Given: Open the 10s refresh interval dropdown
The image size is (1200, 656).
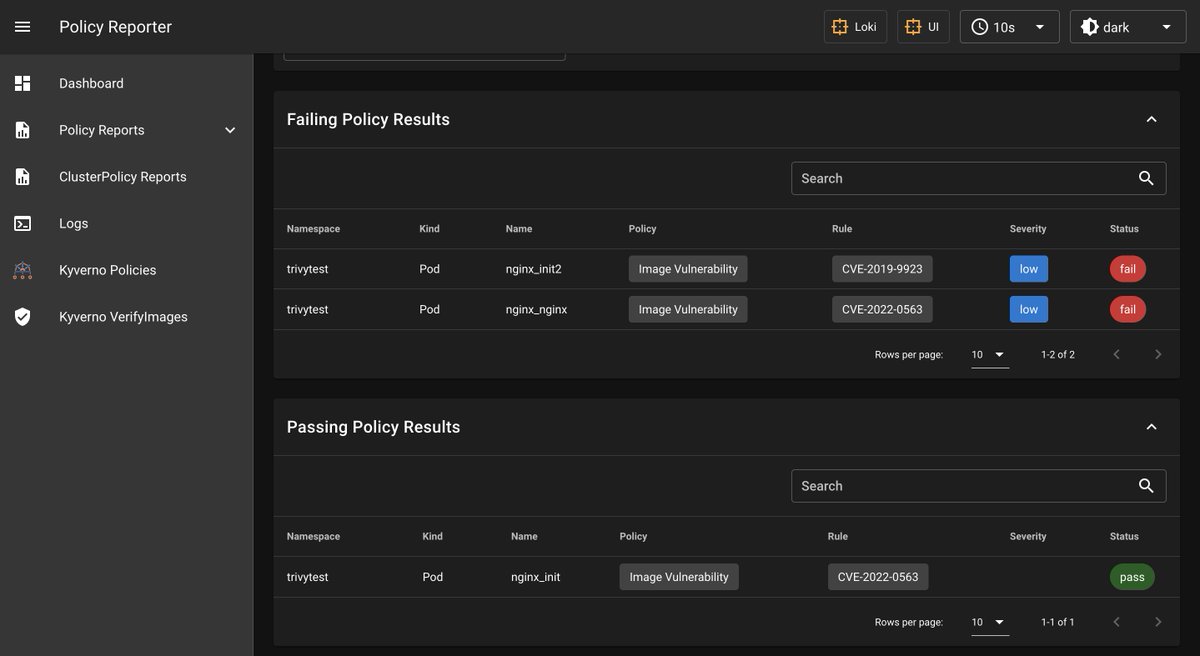Looking at the screenshot, I should pyautogui.click(x=1009, y=27).
